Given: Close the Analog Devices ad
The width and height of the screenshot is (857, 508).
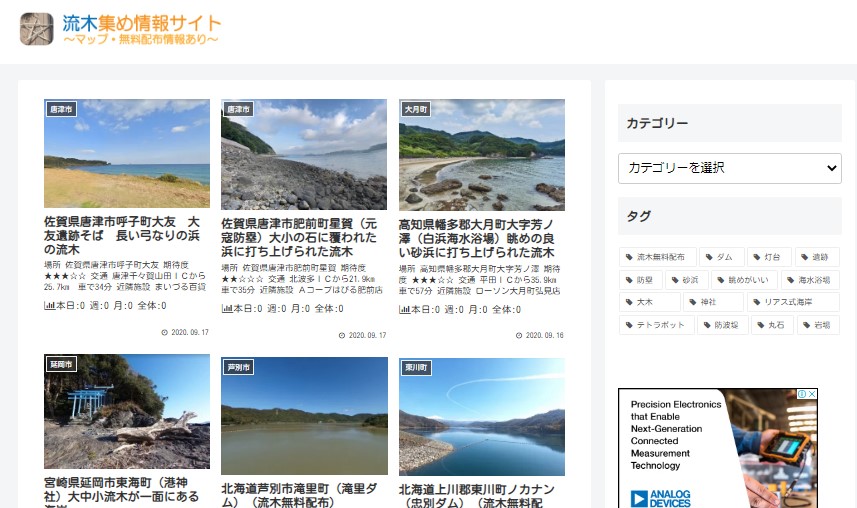Looking at the screenshot, I should tap(812, 394).
